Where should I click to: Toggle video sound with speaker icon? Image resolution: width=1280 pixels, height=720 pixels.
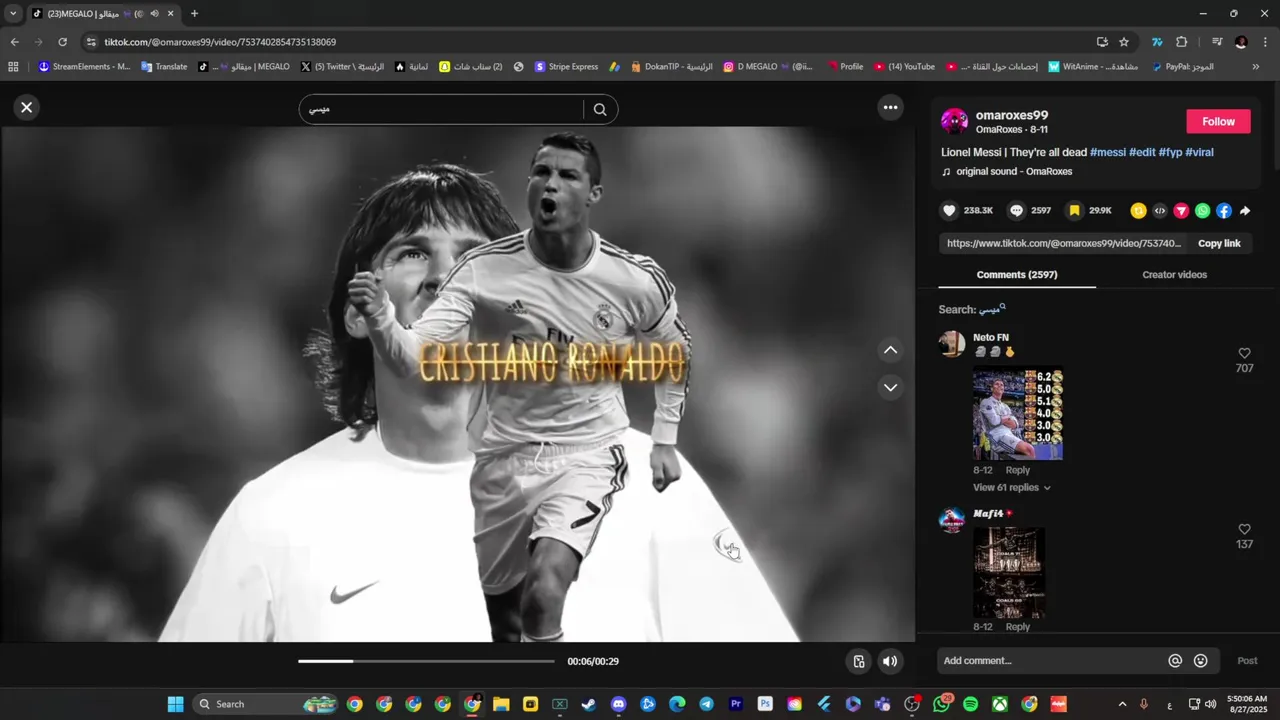tap(890, 661)
